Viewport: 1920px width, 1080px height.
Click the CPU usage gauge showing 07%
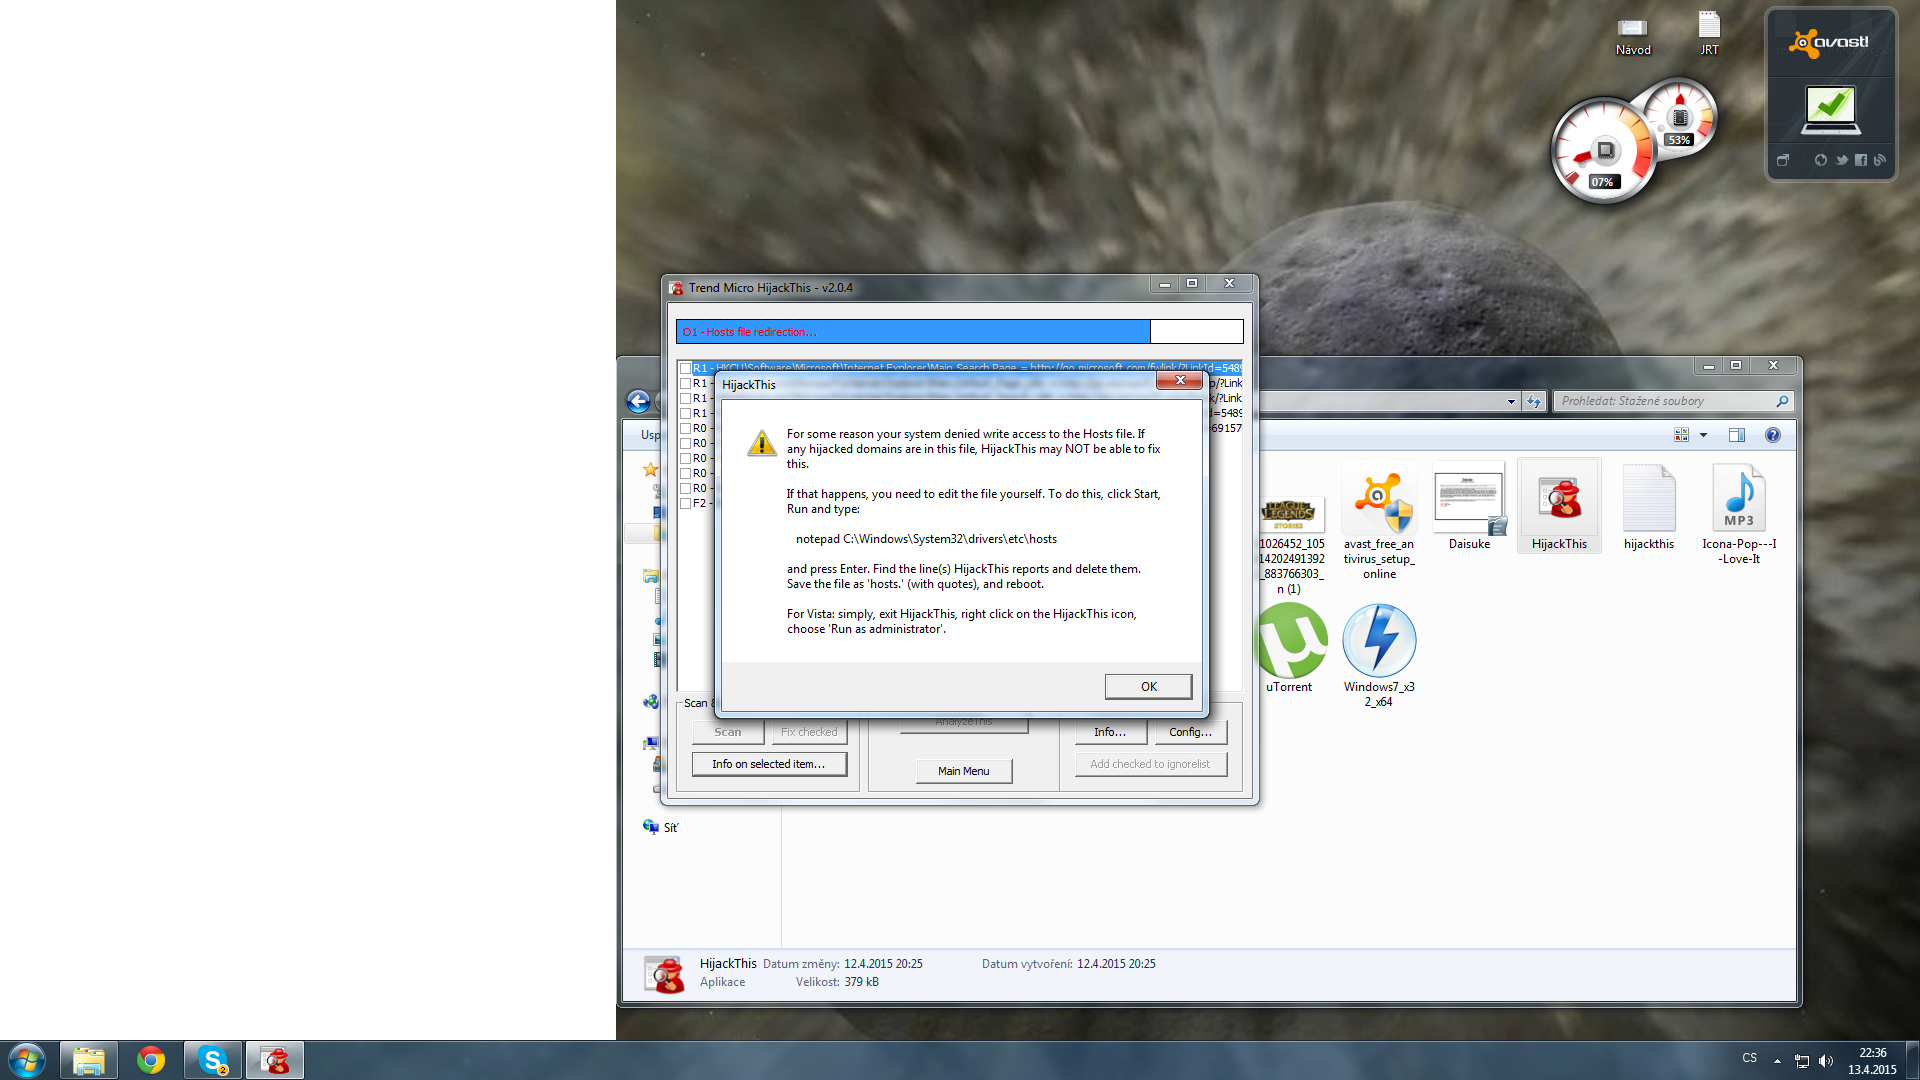point(1603,150)
